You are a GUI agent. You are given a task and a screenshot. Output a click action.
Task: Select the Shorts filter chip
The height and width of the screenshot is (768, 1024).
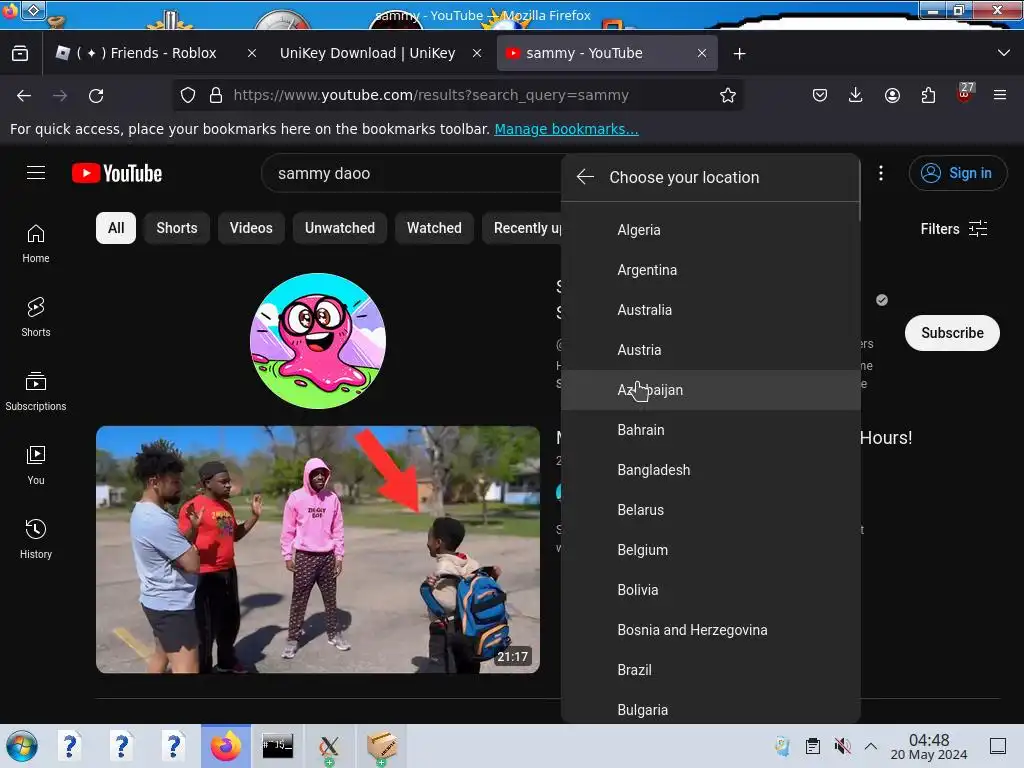point(177,228)
